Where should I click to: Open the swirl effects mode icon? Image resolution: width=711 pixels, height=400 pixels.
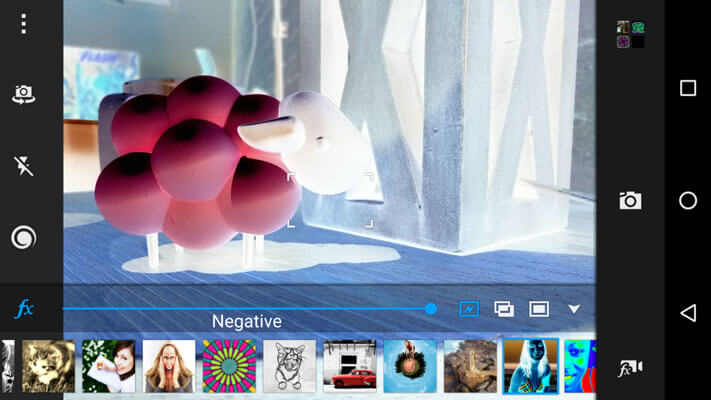pyautogui.click(x=24, y=237)
